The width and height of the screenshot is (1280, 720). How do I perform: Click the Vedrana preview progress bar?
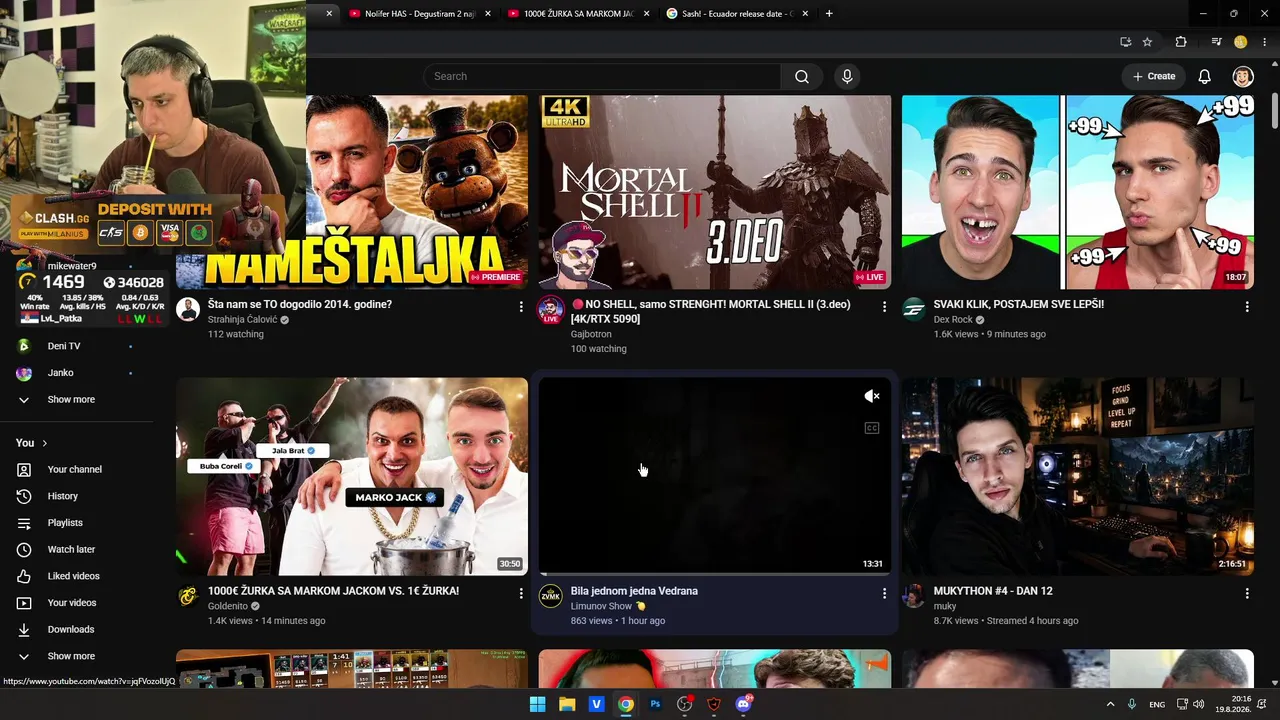point(715,574)
